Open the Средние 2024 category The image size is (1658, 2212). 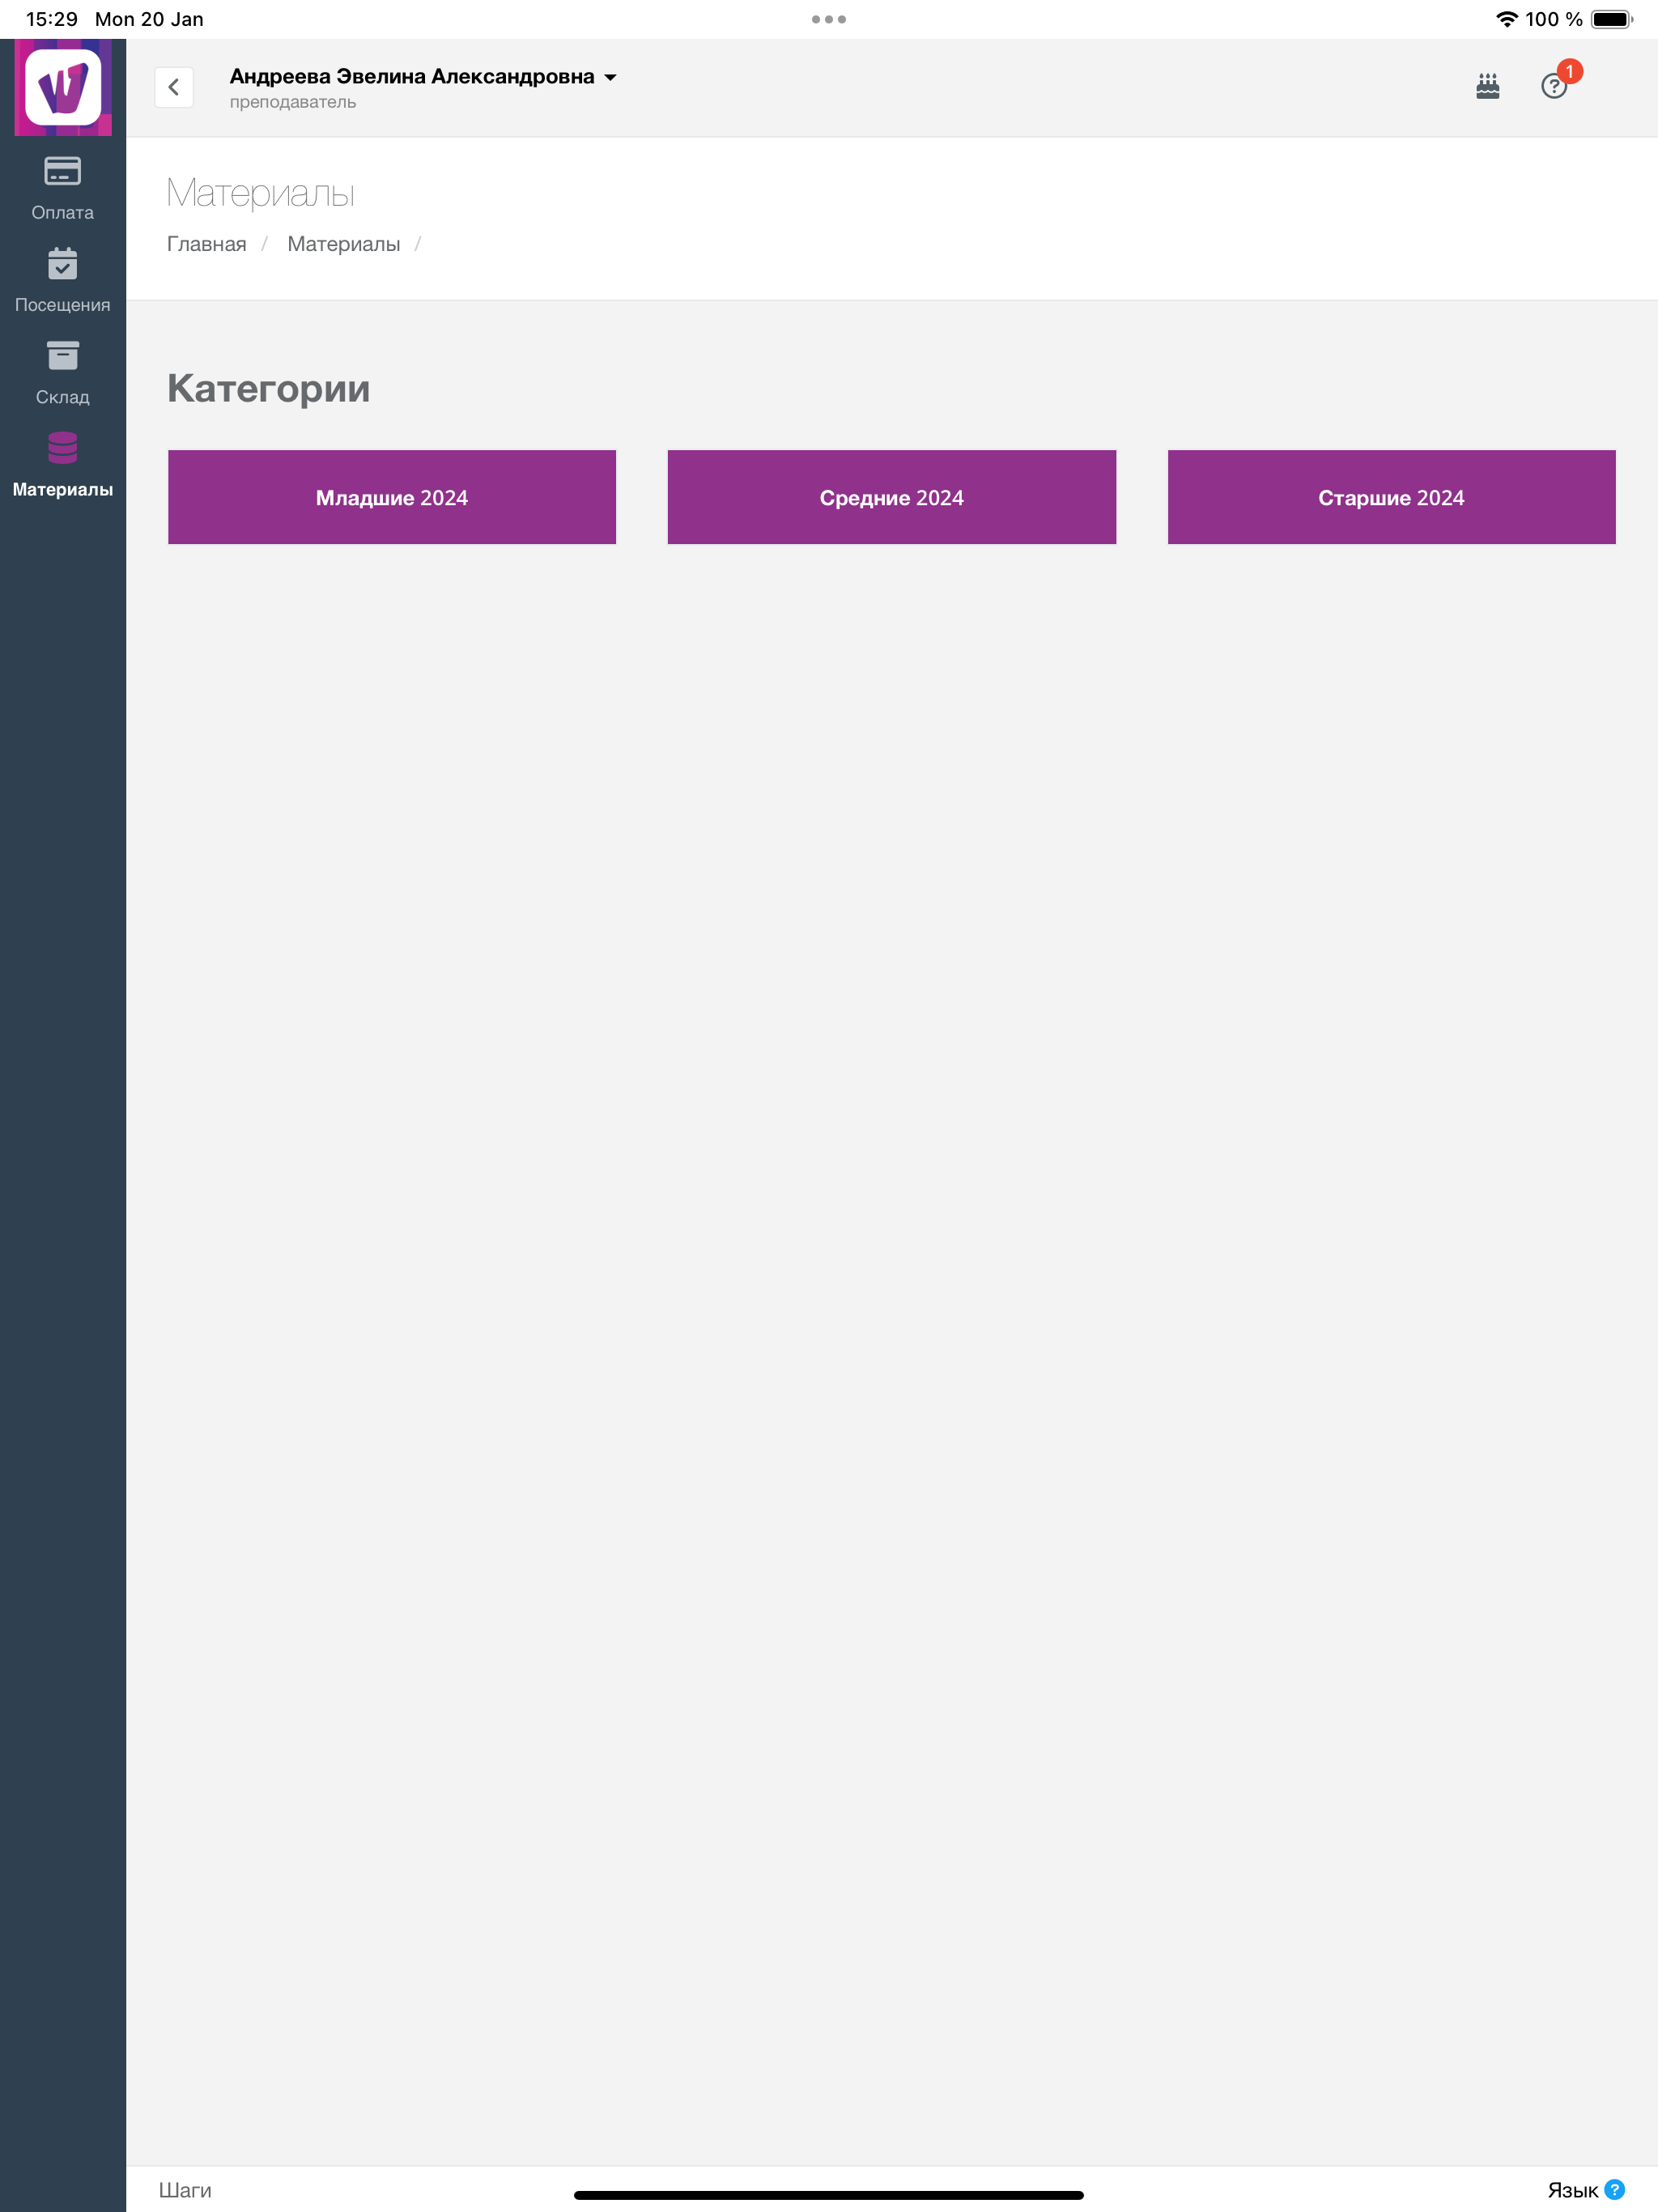click(892, 497)
